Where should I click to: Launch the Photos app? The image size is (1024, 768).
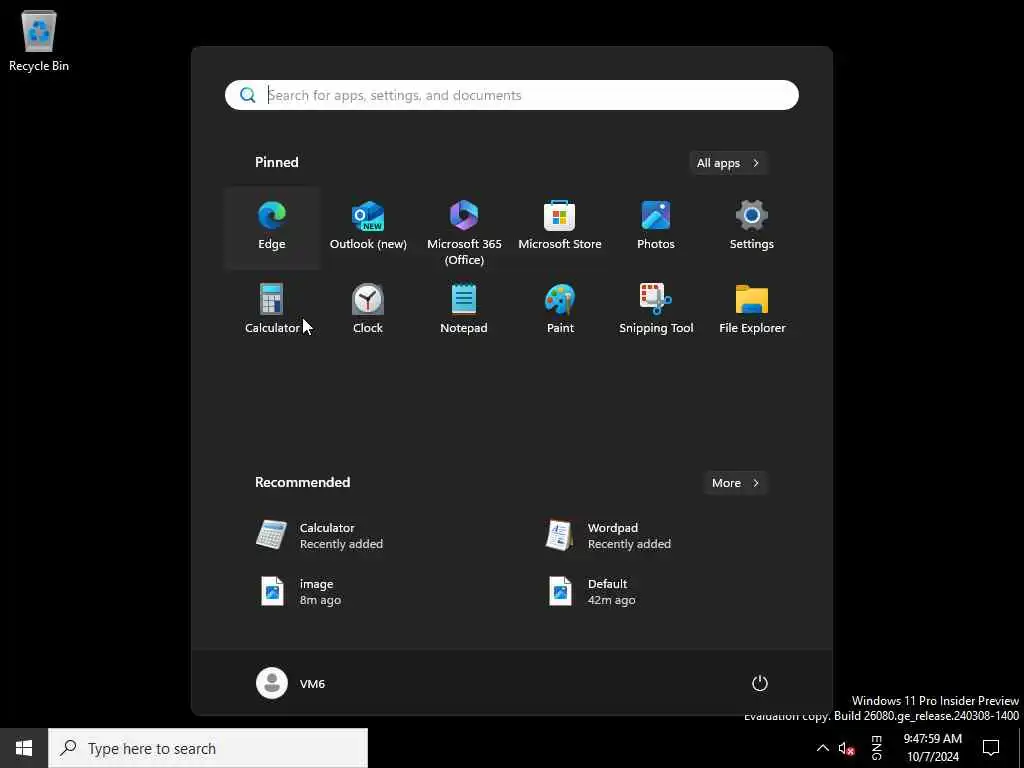coord(656,227)
